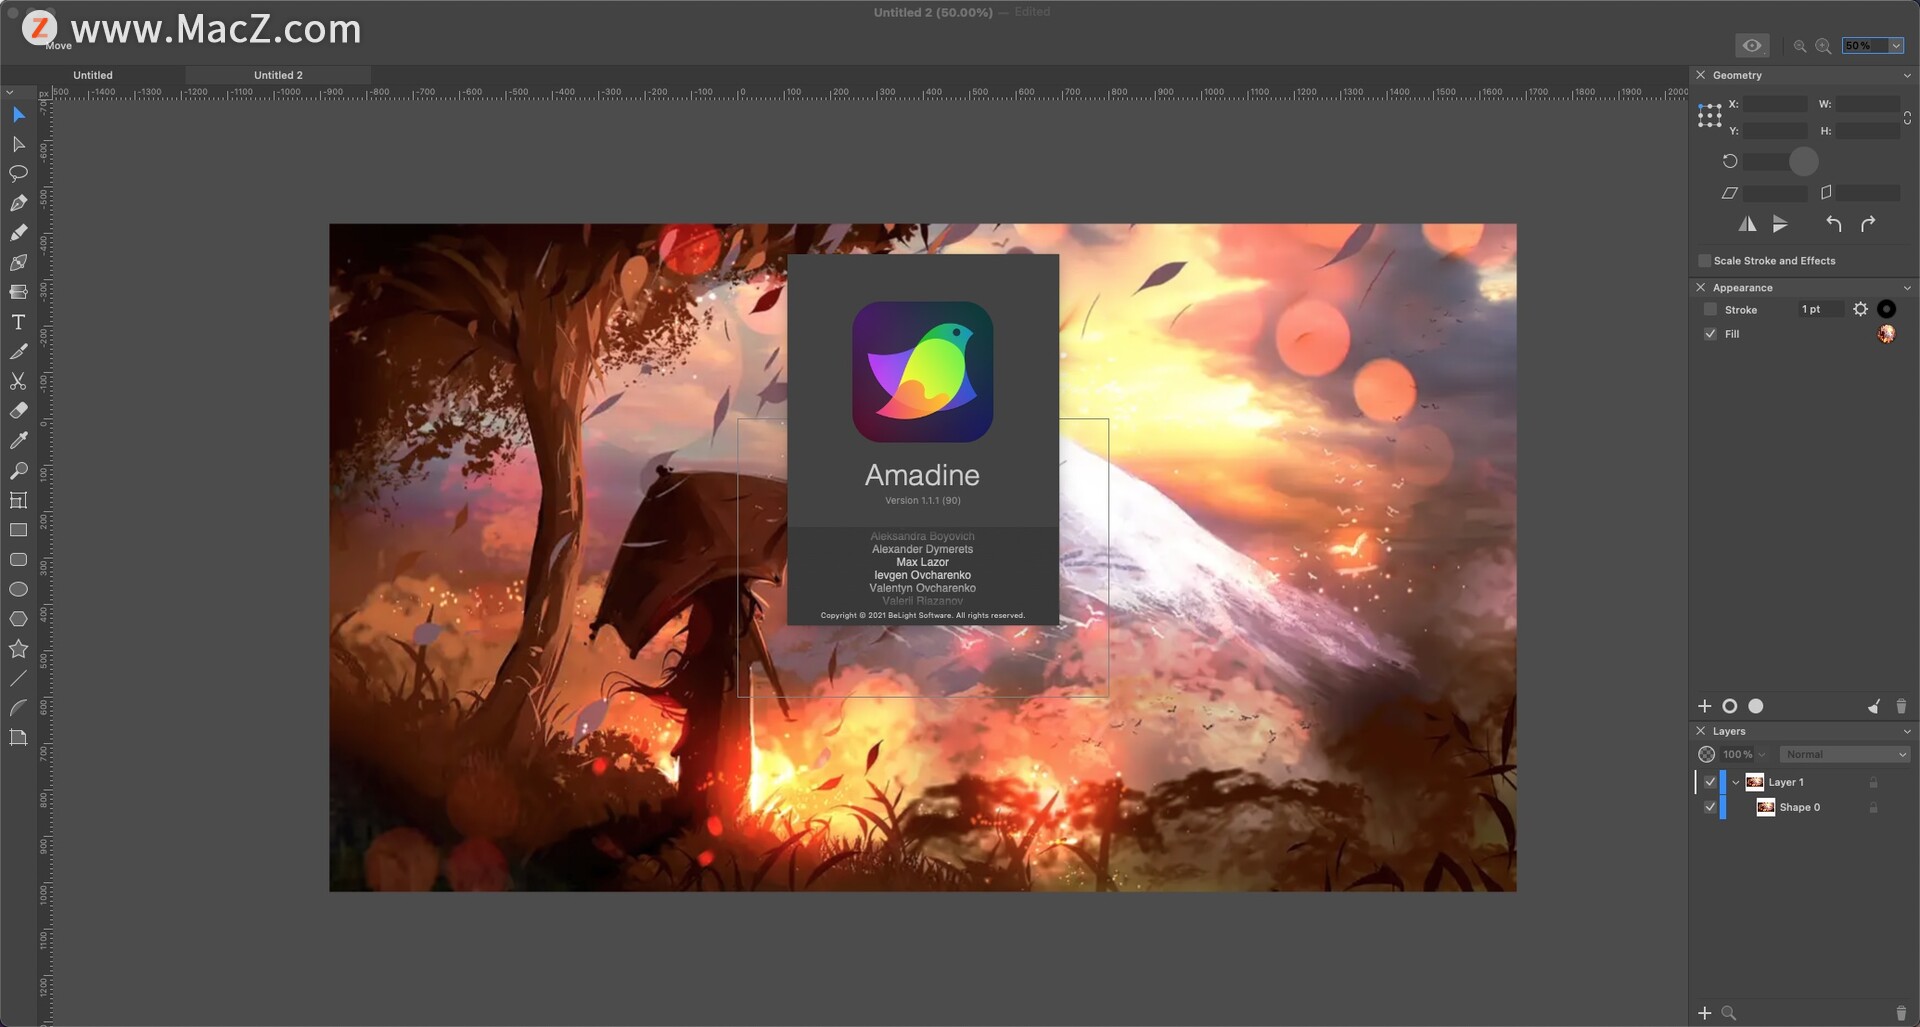
Task: Activate the Text tool
Action: 18,322
